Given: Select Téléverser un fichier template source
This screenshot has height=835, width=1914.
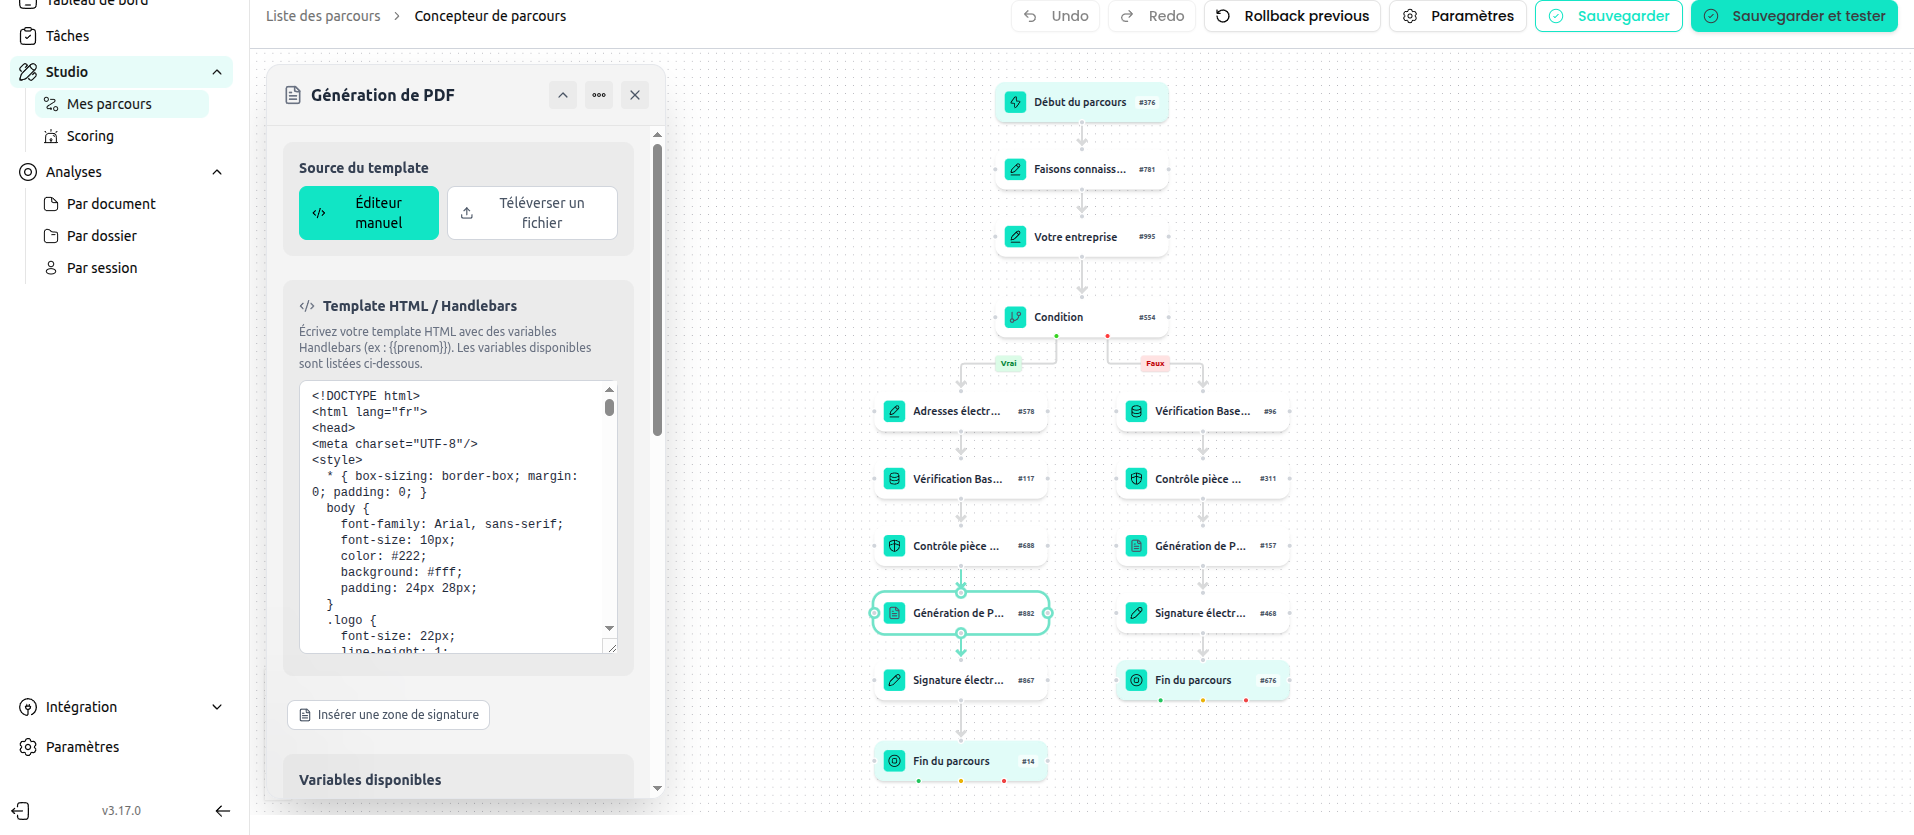Looking at the screenshot, I should pyautogui.click(x=532, y=213).
